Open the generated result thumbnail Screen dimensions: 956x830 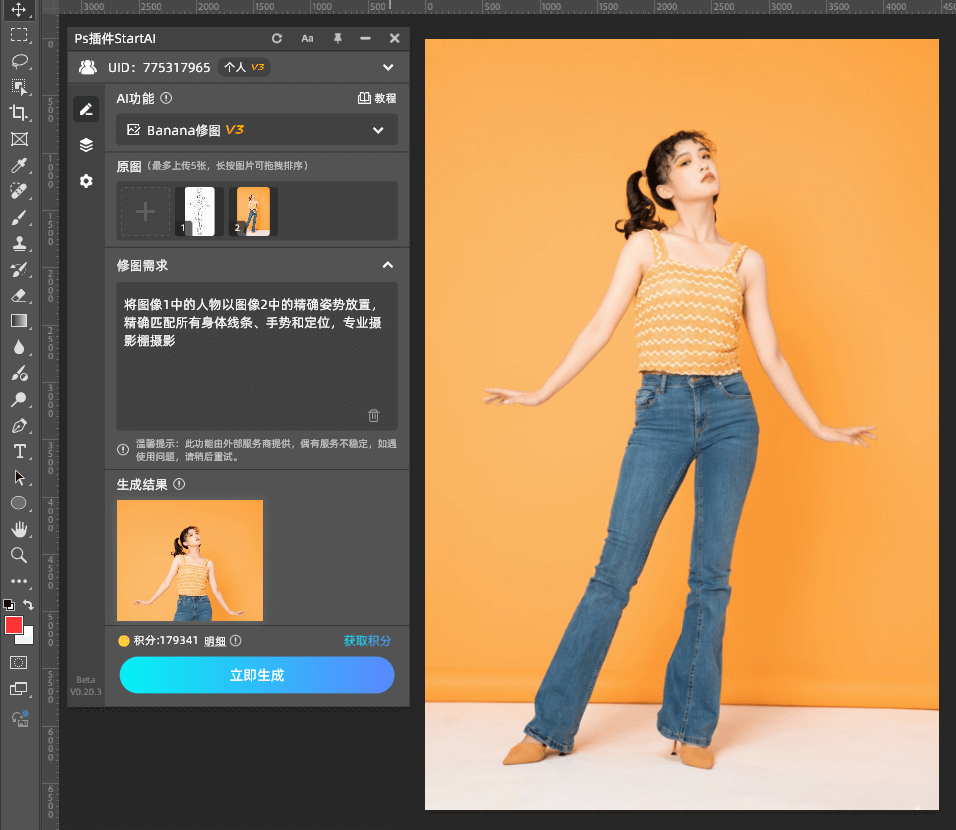189,561
